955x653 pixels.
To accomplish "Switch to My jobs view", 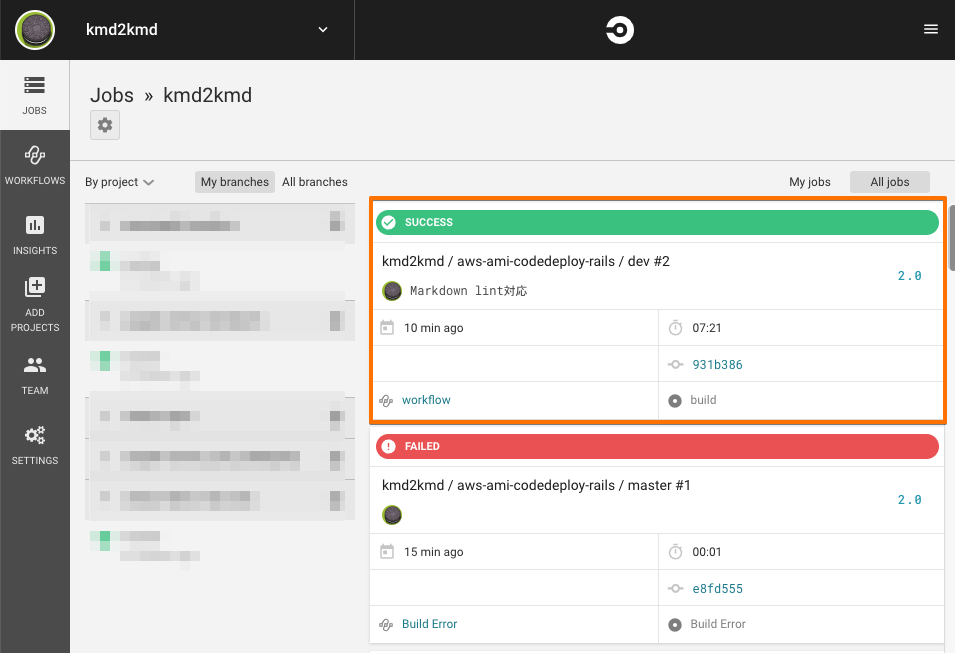I will 810,182.
